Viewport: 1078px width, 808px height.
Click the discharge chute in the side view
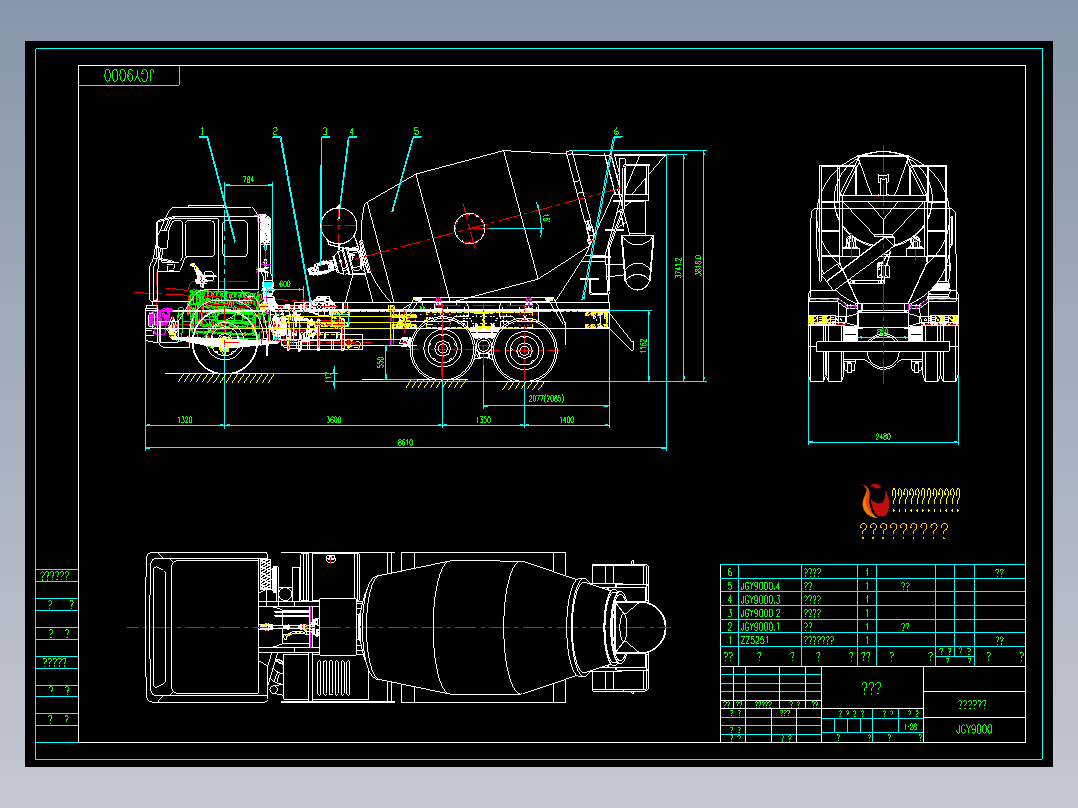click(x=638, y=263)
